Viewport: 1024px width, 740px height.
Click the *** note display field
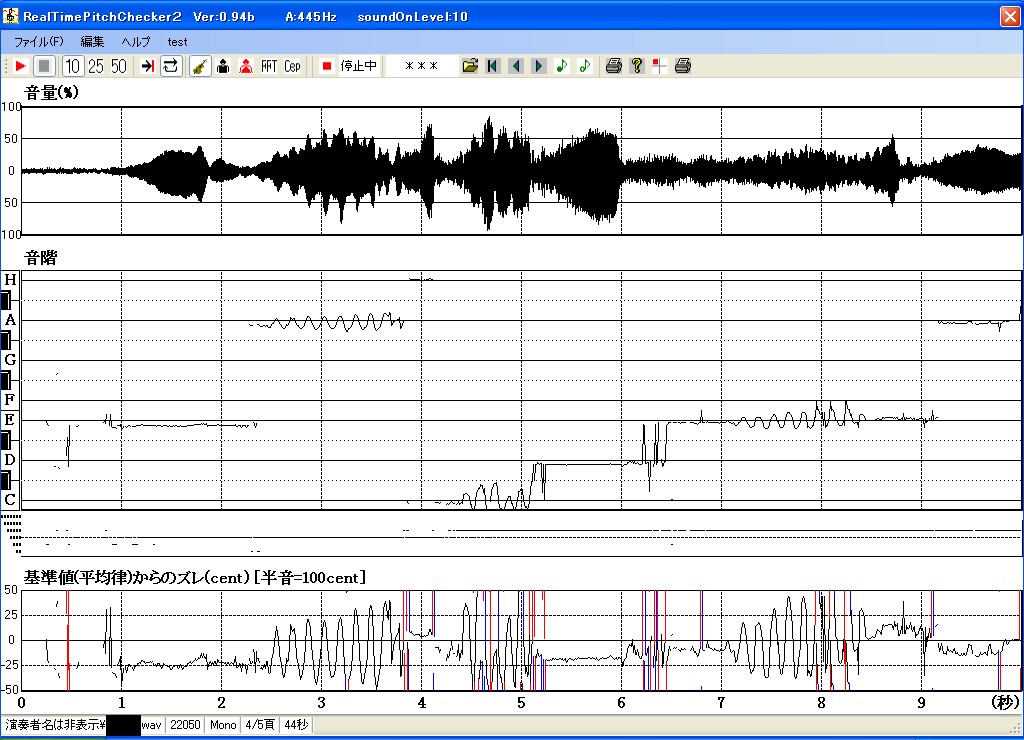pos(421,66)
